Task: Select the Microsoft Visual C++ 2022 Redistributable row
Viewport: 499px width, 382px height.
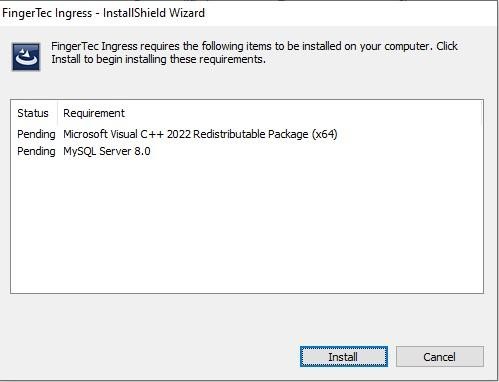Action: click(247, 134)
